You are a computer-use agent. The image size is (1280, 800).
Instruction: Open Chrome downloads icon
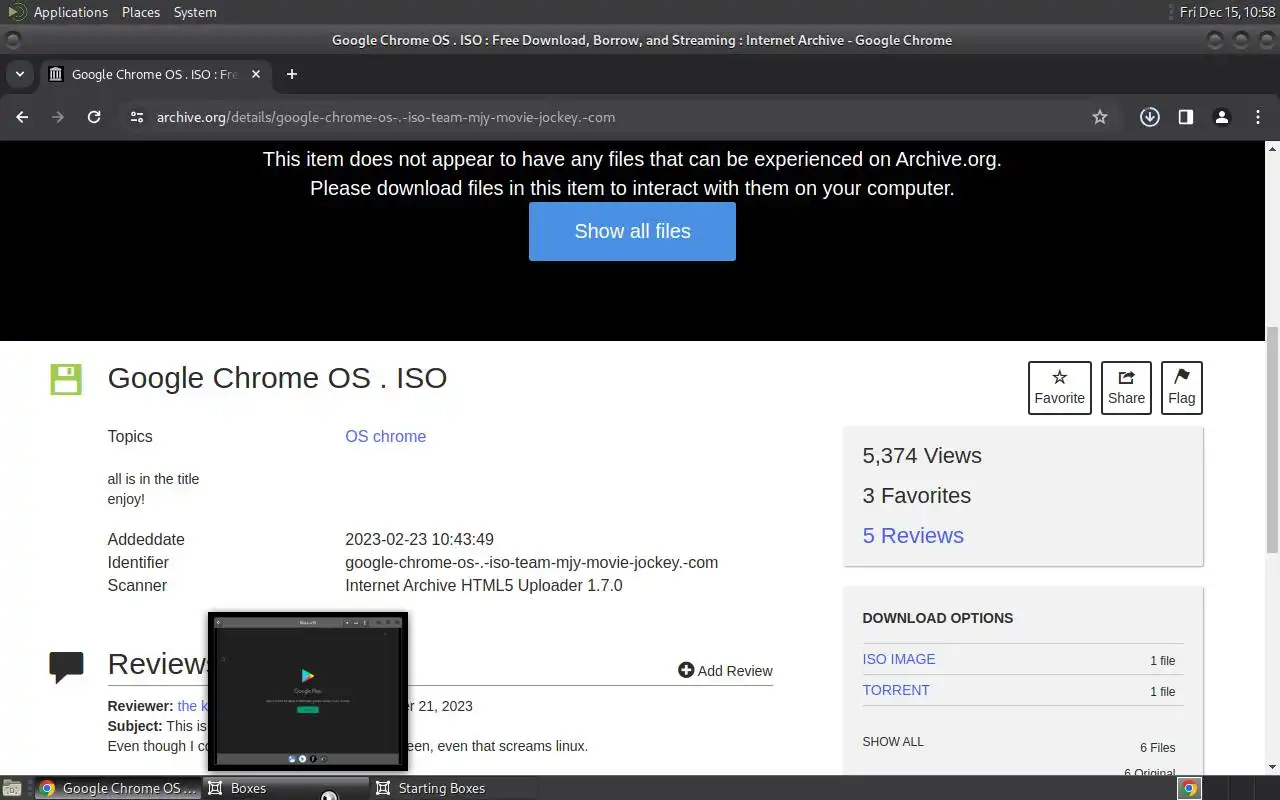point(1150,117)
